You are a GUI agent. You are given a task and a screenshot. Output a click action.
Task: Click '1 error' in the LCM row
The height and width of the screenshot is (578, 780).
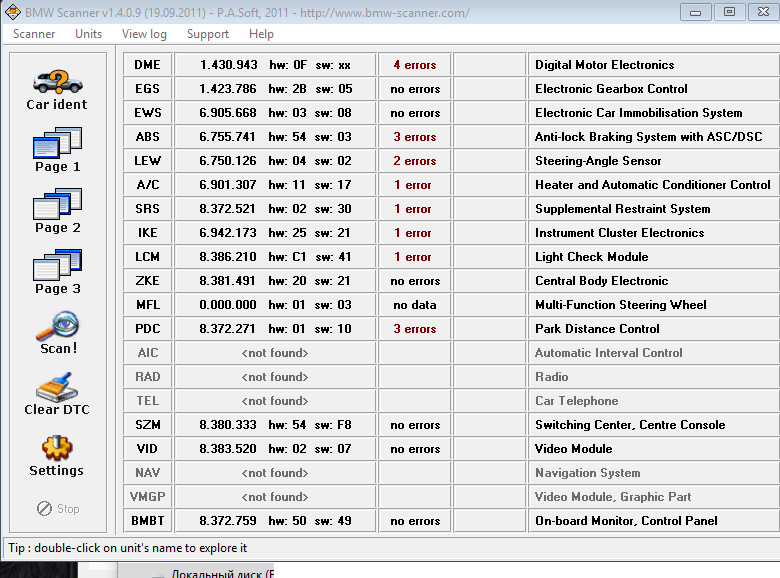(x=415, y=257)
